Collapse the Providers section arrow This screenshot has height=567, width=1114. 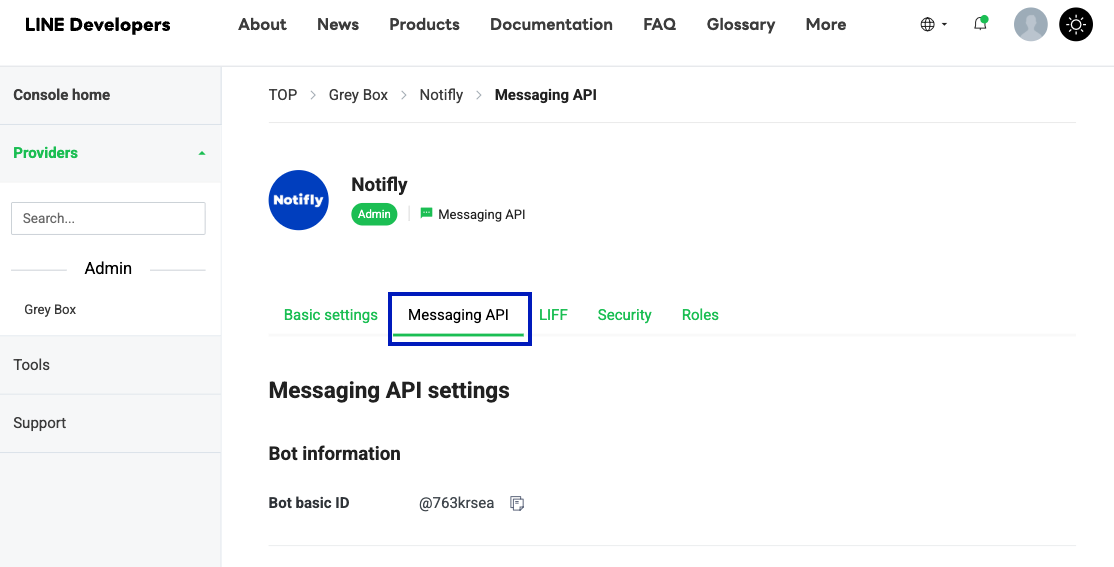(202, 153)
